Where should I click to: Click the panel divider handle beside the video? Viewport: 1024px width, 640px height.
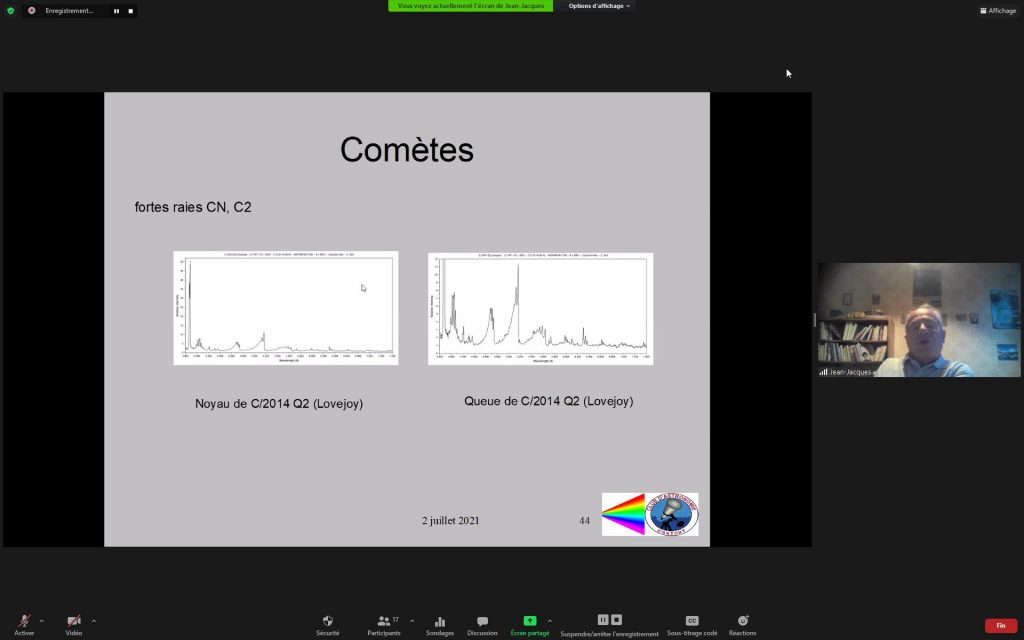pos(814,320)
